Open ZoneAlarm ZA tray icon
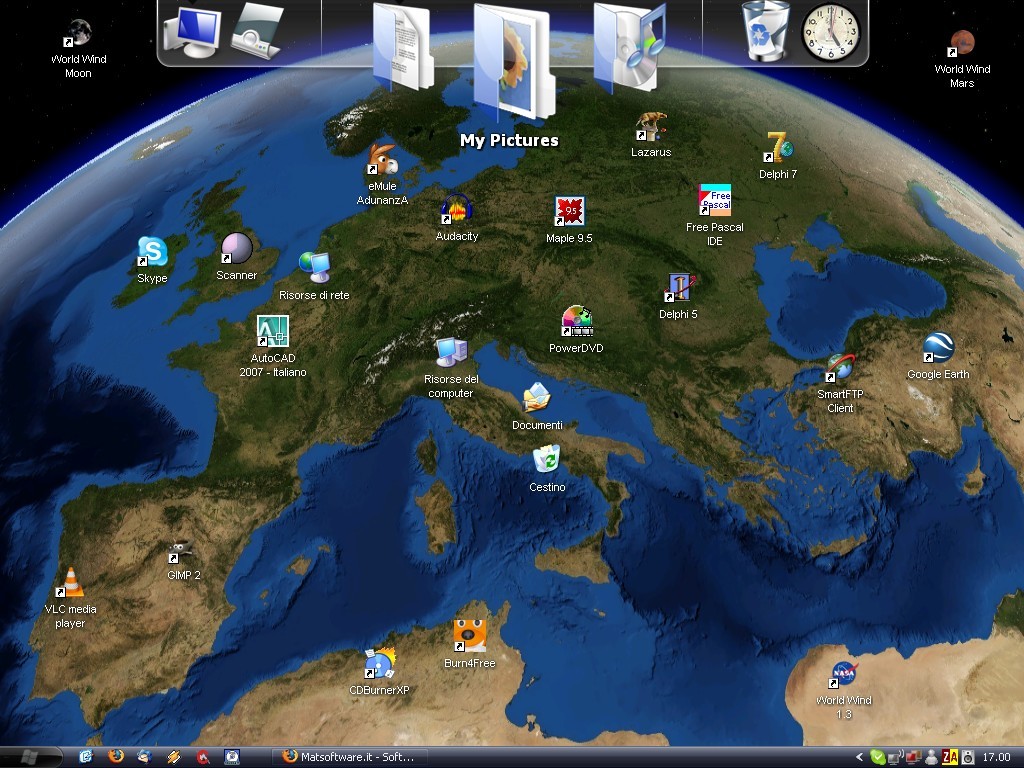The width and height of the screenshot is (1024, 768). pos(950,758)
